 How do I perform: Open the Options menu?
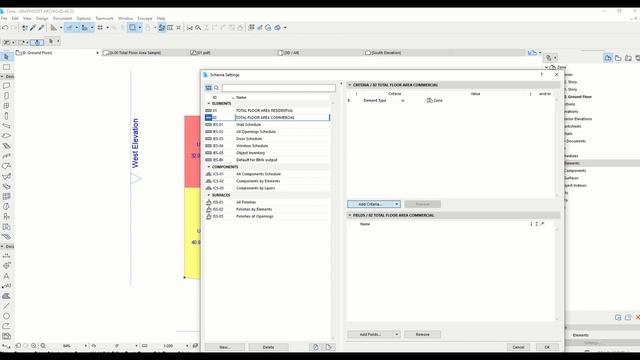(84, 18)
